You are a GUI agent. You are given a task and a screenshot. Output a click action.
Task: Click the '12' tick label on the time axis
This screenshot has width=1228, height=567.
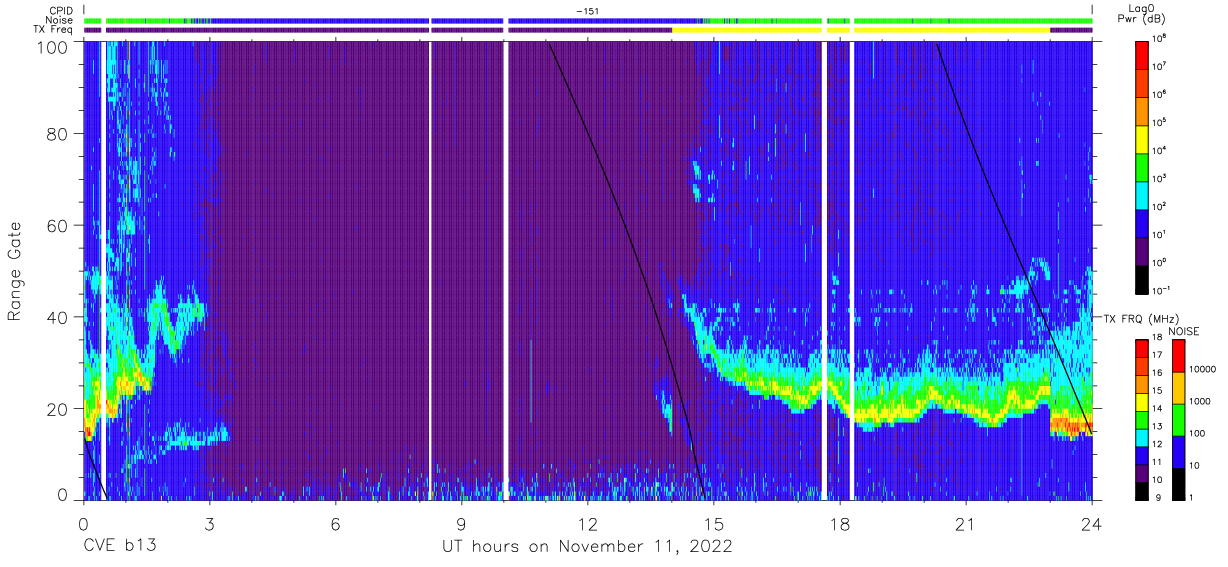[x=587, y=524]
